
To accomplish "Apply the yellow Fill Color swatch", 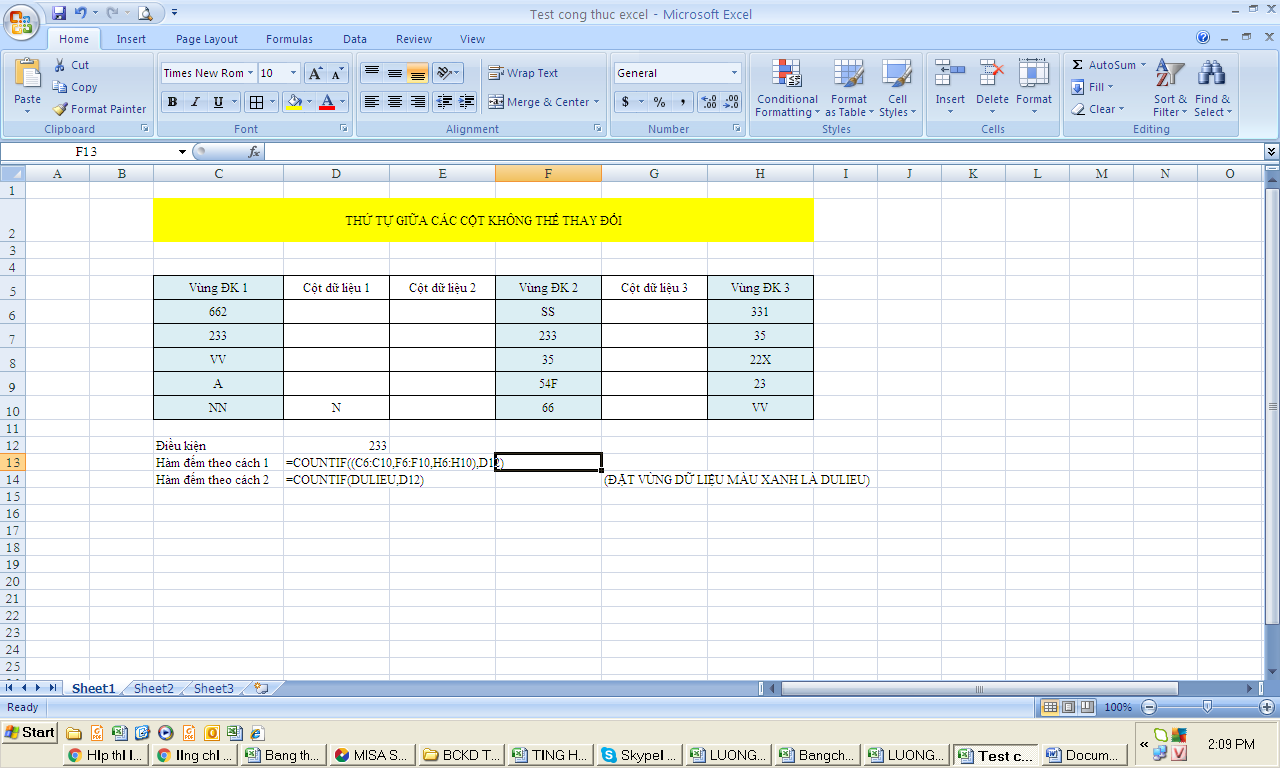I will click(x=293, y=102).
